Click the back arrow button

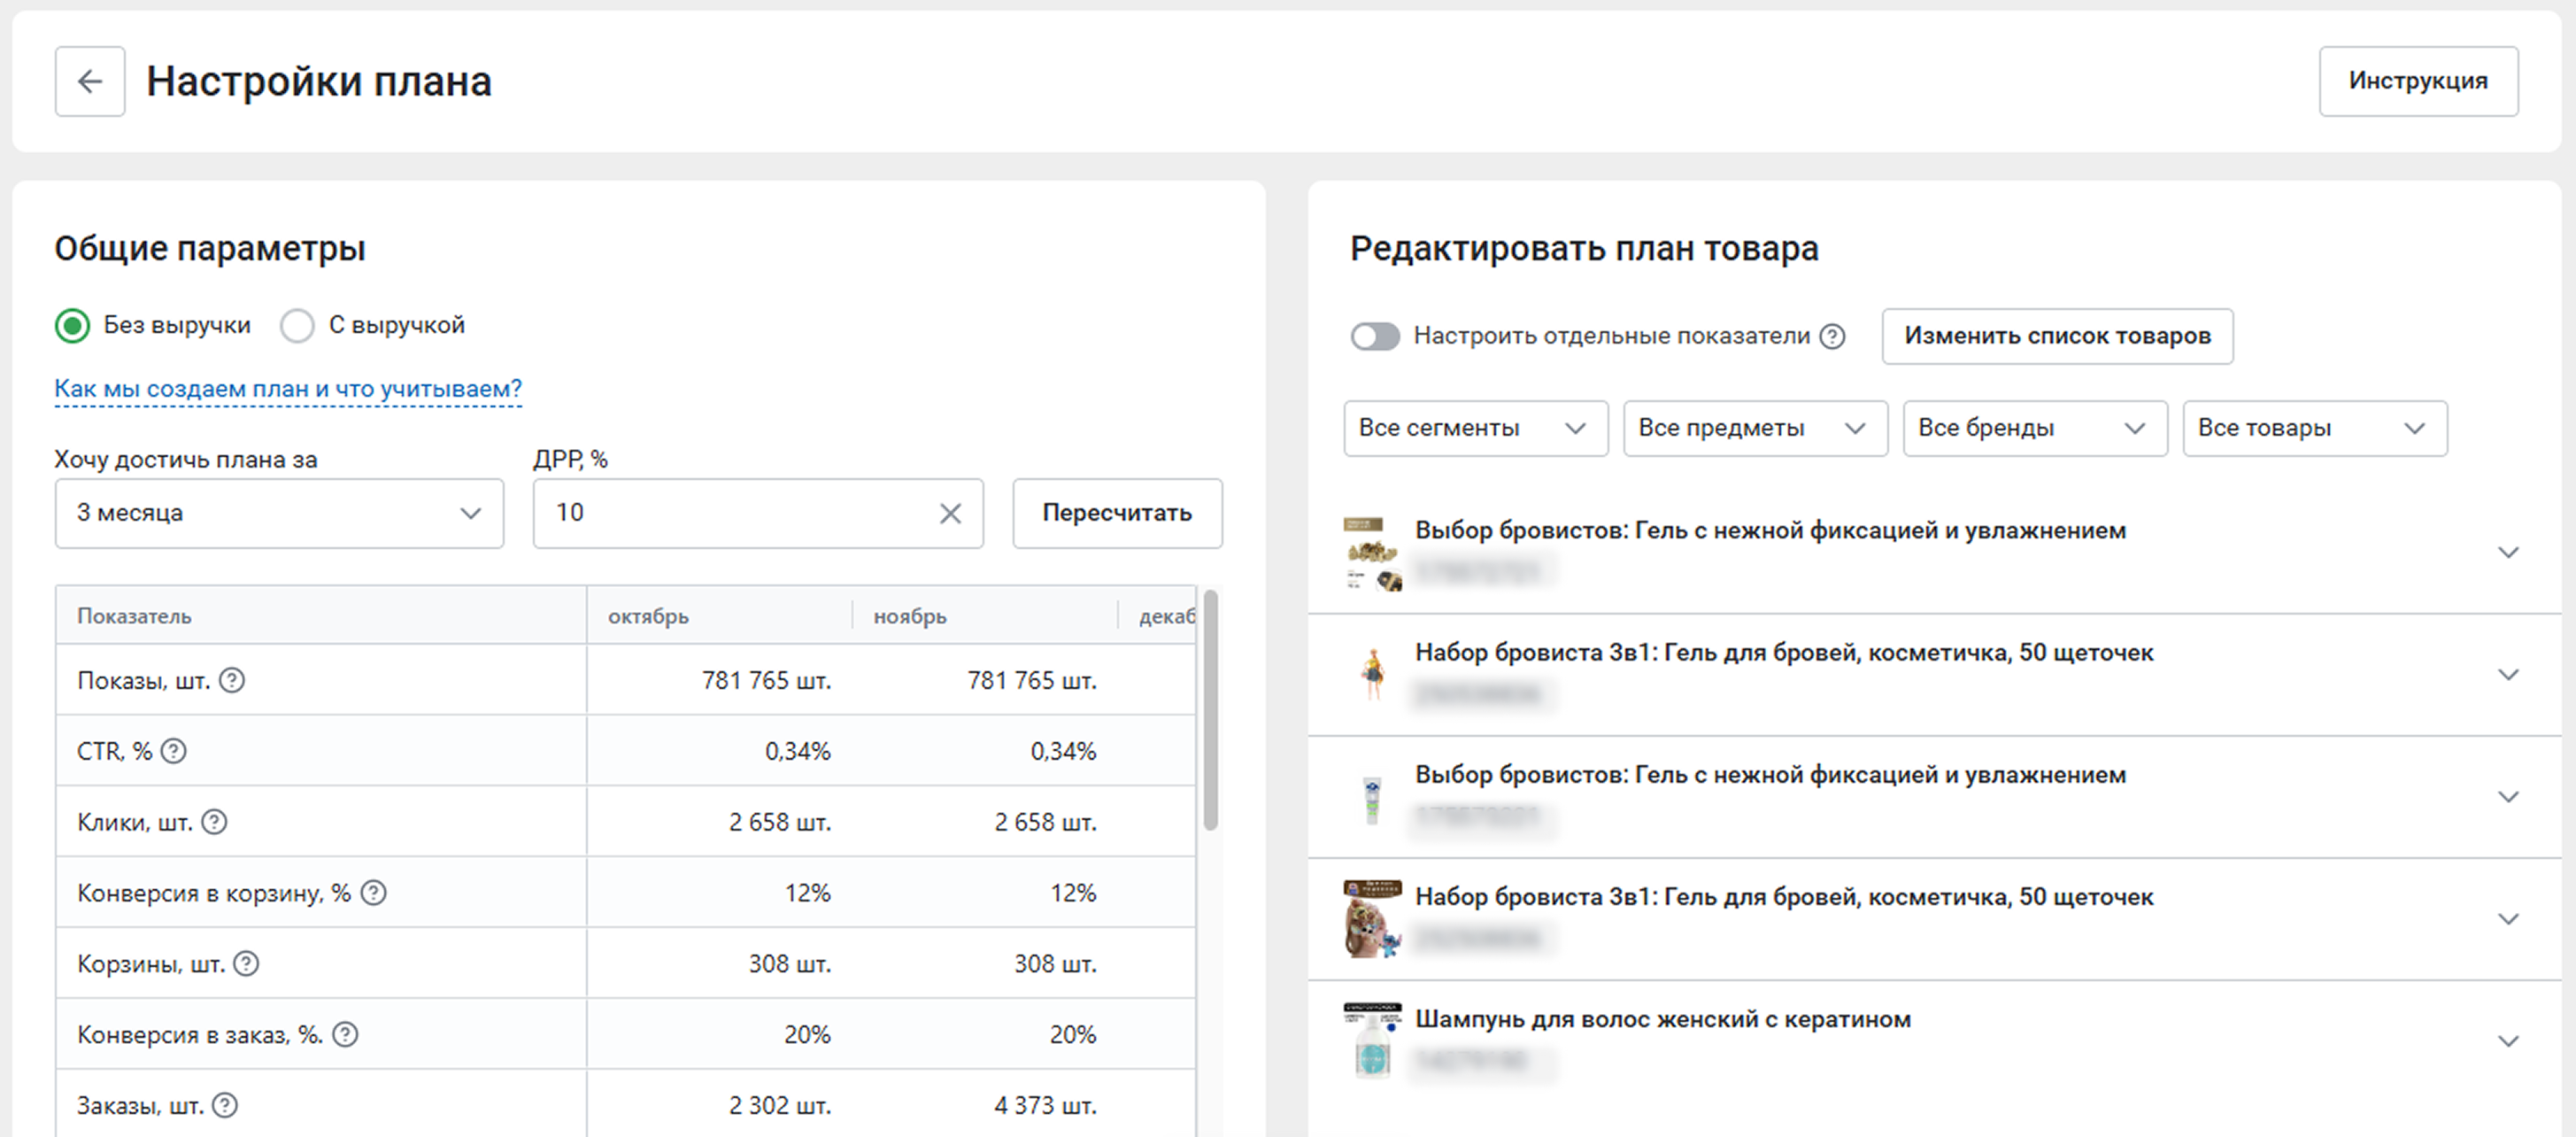90,81
